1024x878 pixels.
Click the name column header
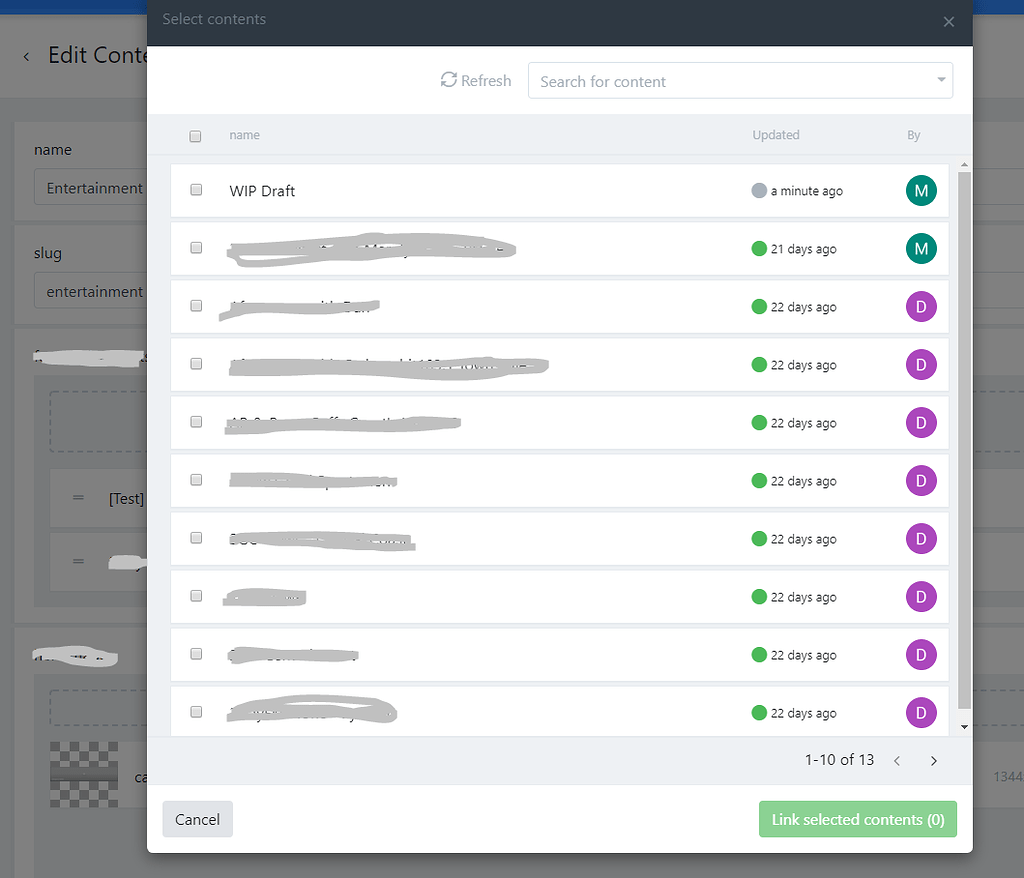click(244, 135)
